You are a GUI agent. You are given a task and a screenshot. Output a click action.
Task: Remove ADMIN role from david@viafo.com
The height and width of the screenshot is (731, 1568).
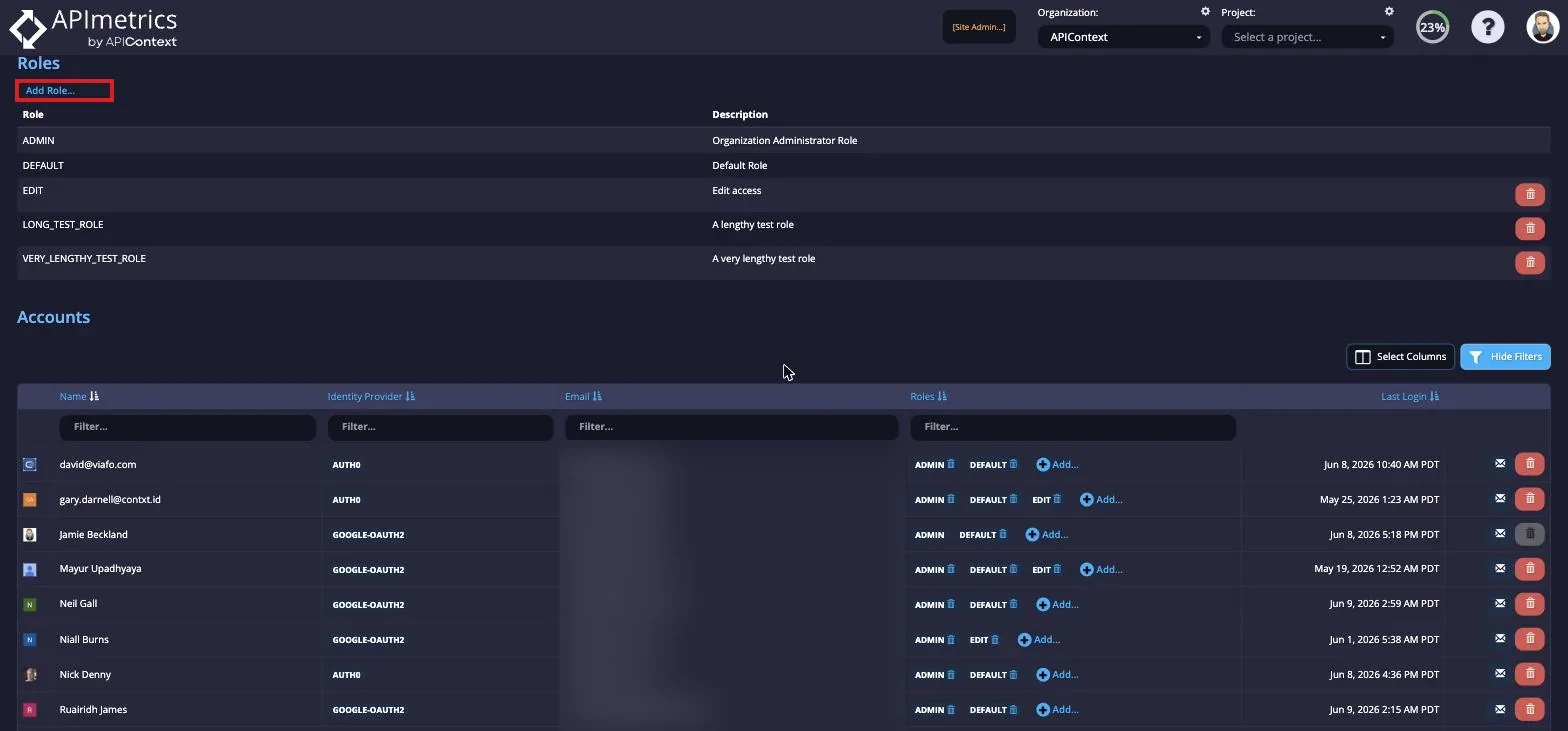click(x=951, y=464)
